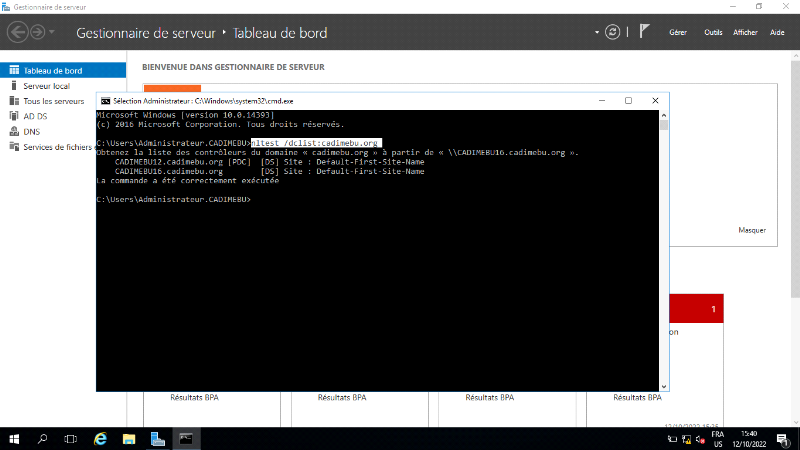Screen dimensions: 800x450
Task: Open the Action Center notification icon
Action: [x=783, y=439]
